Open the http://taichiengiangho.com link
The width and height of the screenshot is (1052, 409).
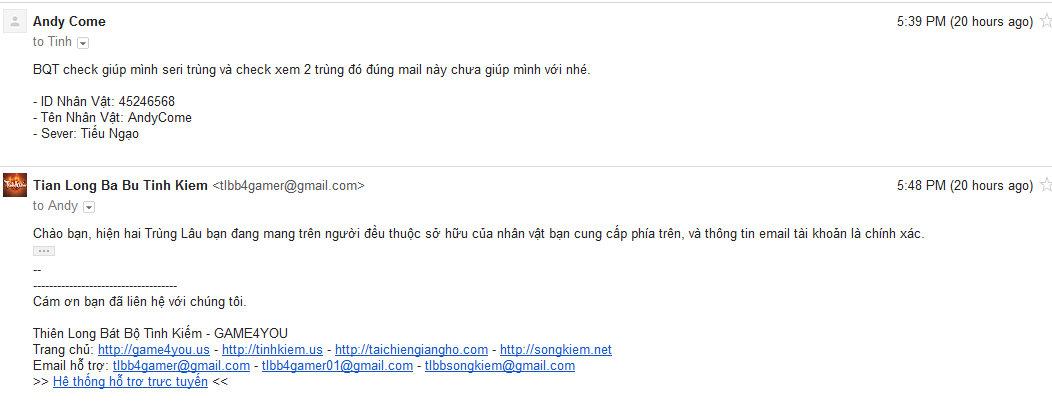(x=411, y=349)
